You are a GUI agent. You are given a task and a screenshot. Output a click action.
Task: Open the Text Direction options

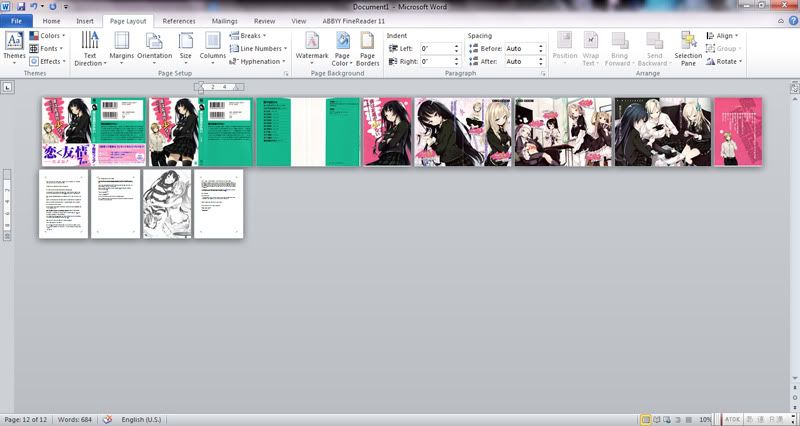90,48
